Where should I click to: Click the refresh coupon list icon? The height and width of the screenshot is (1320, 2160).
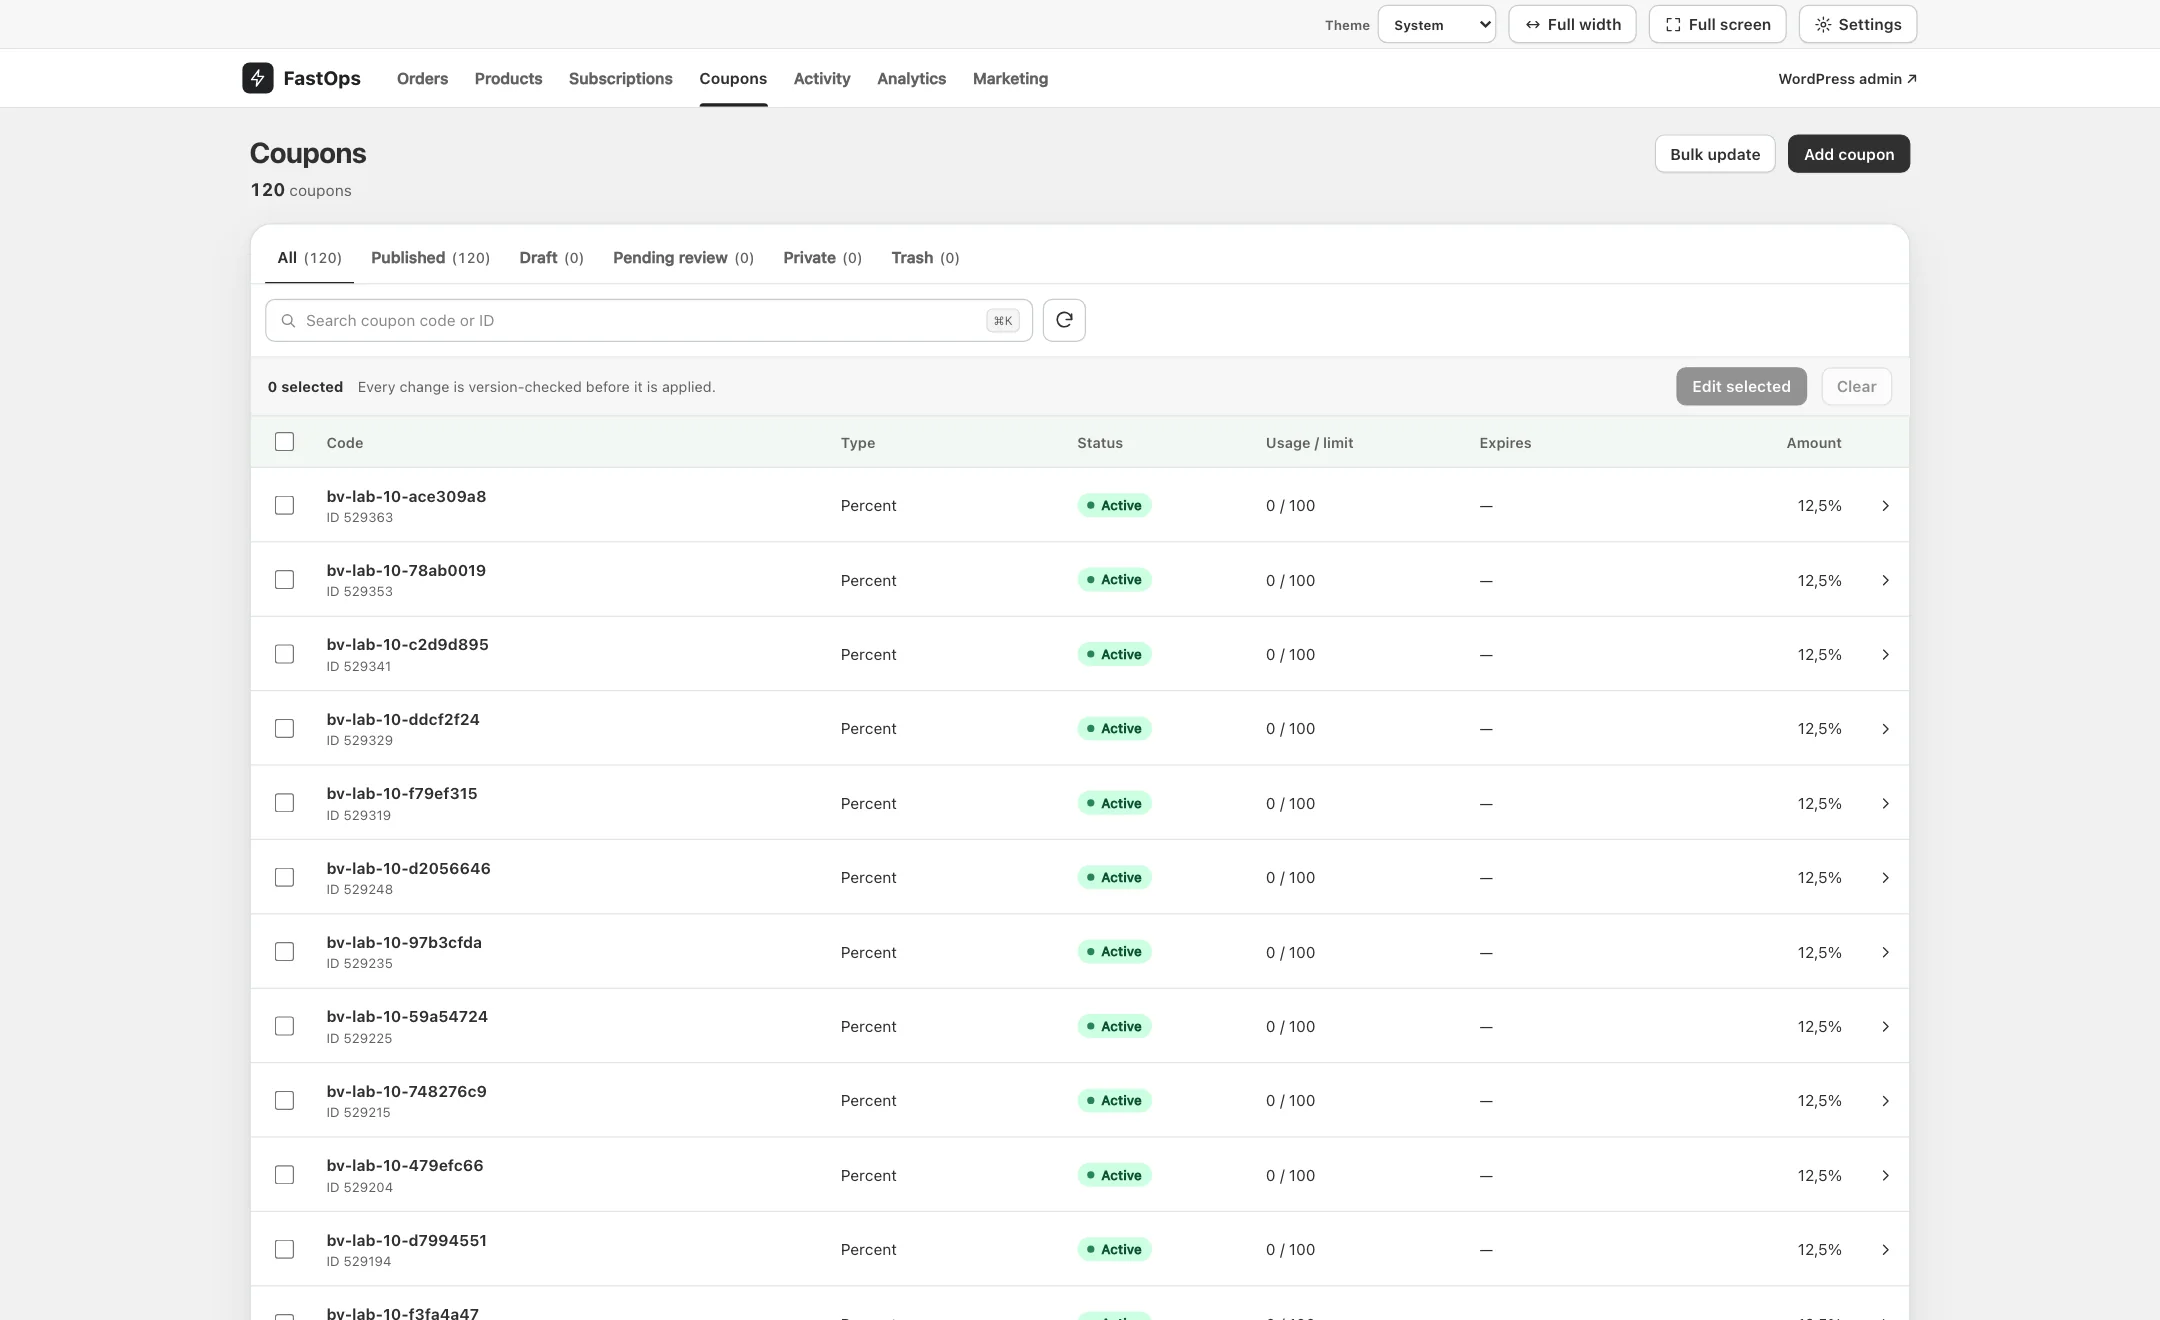point(1064,320)
